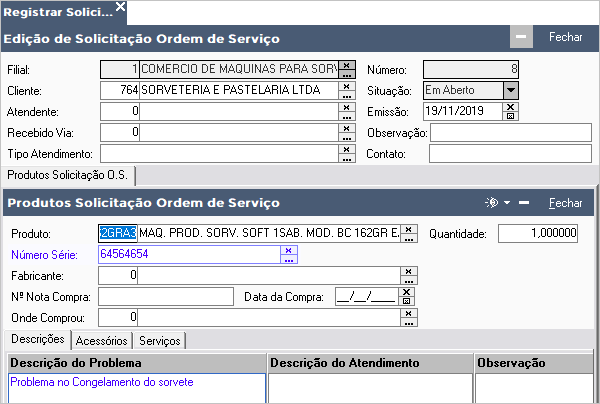This screenshot has height=404, width=600.
Task: Clear the Número Série field with its X
Action: [x=289, y=250]
